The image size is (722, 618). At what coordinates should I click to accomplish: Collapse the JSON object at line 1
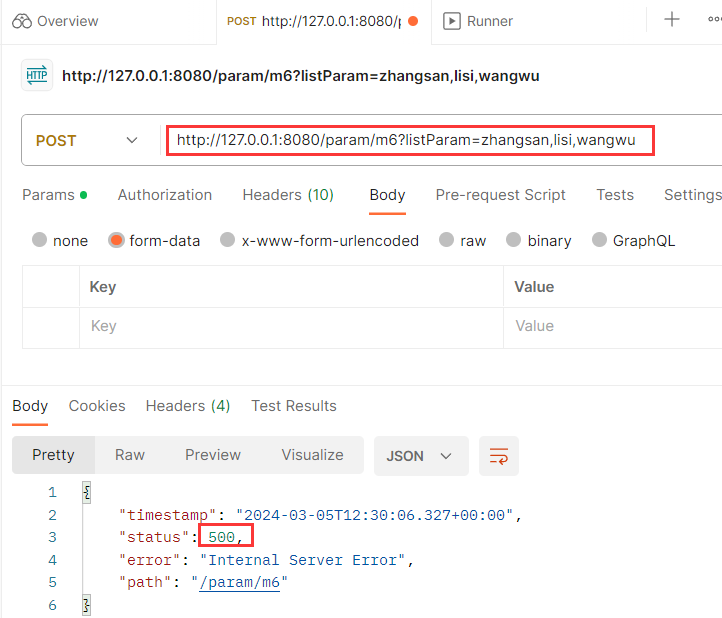point(87,493)
